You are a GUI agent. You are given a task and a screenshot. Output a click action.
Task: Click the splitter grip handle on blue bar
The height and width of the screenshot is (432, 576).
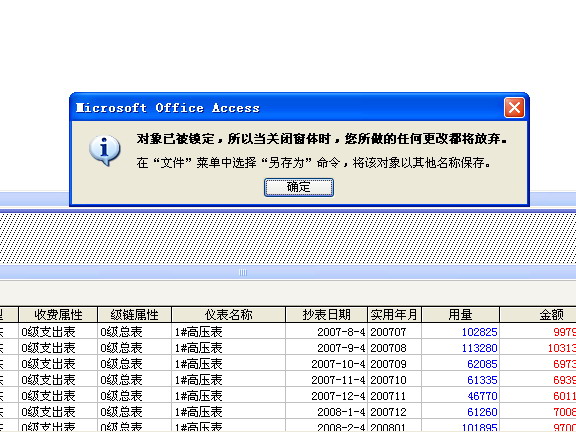coord(242,272)
